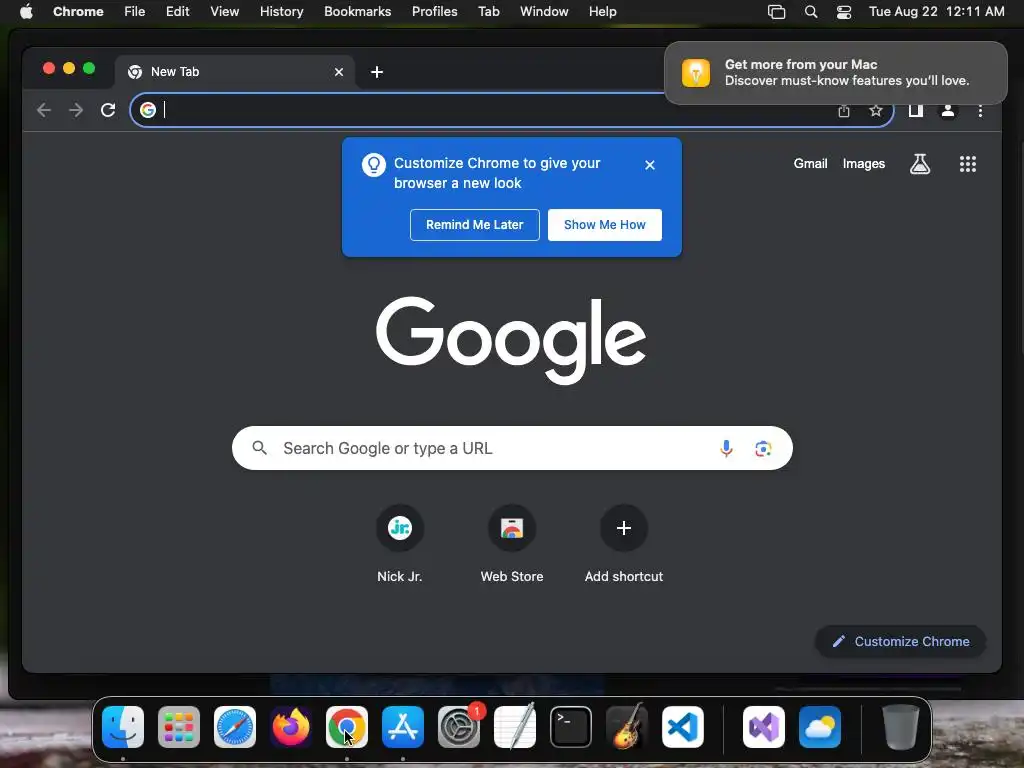Launch Terminal from the dock
This screenshot has height=768, width=1024.
571,727
